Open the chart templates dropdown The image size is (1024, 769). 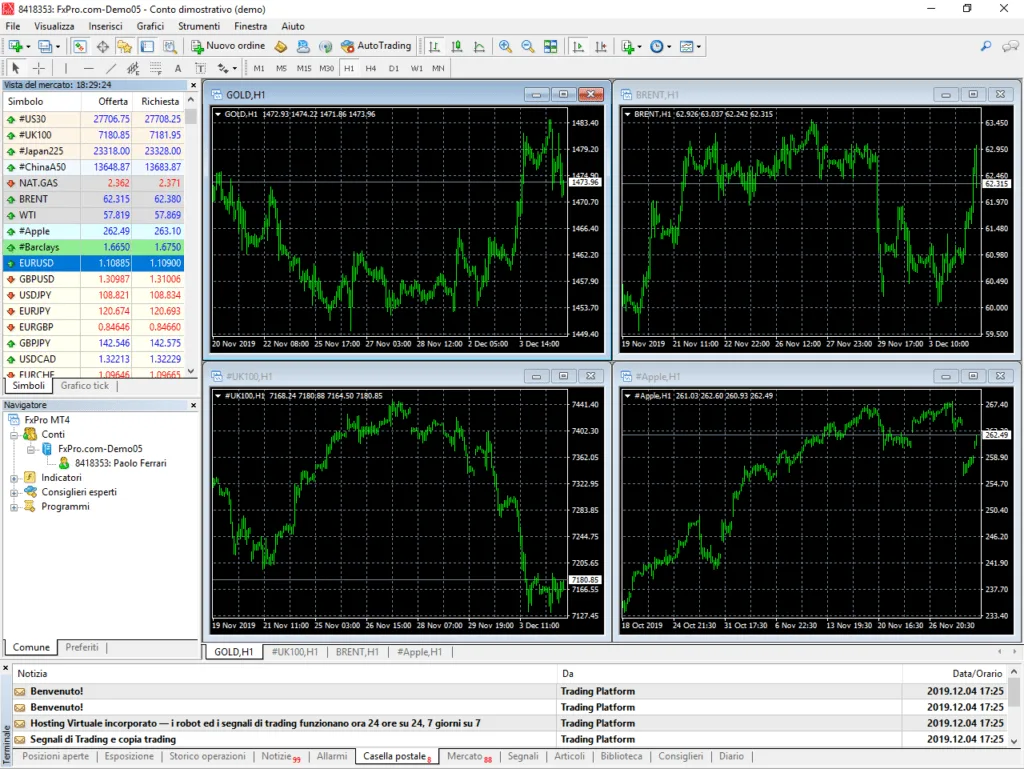point(699,47)
